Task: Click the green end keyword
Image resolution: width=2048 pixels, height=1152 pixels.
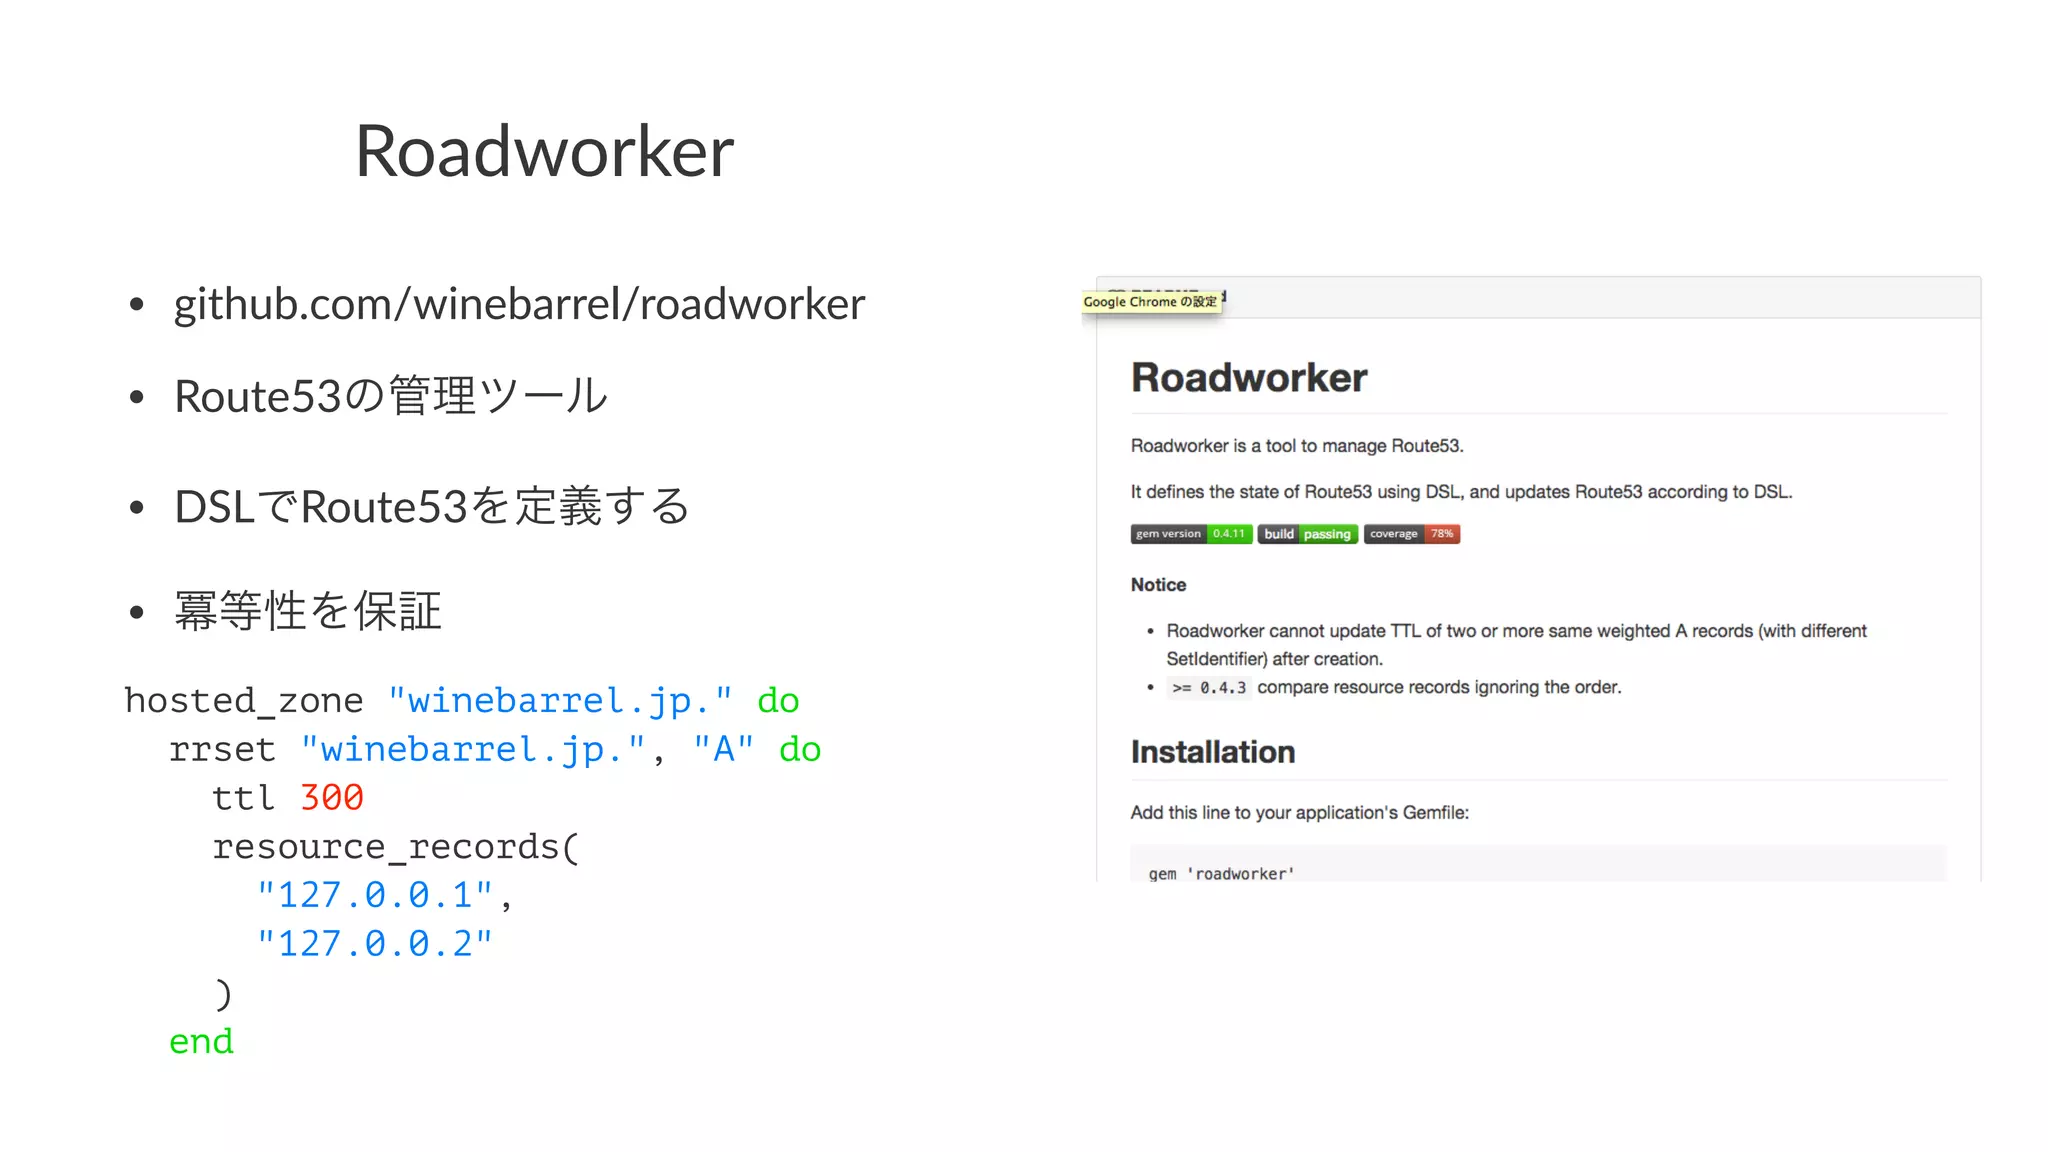Action: tap(201, 1042)
